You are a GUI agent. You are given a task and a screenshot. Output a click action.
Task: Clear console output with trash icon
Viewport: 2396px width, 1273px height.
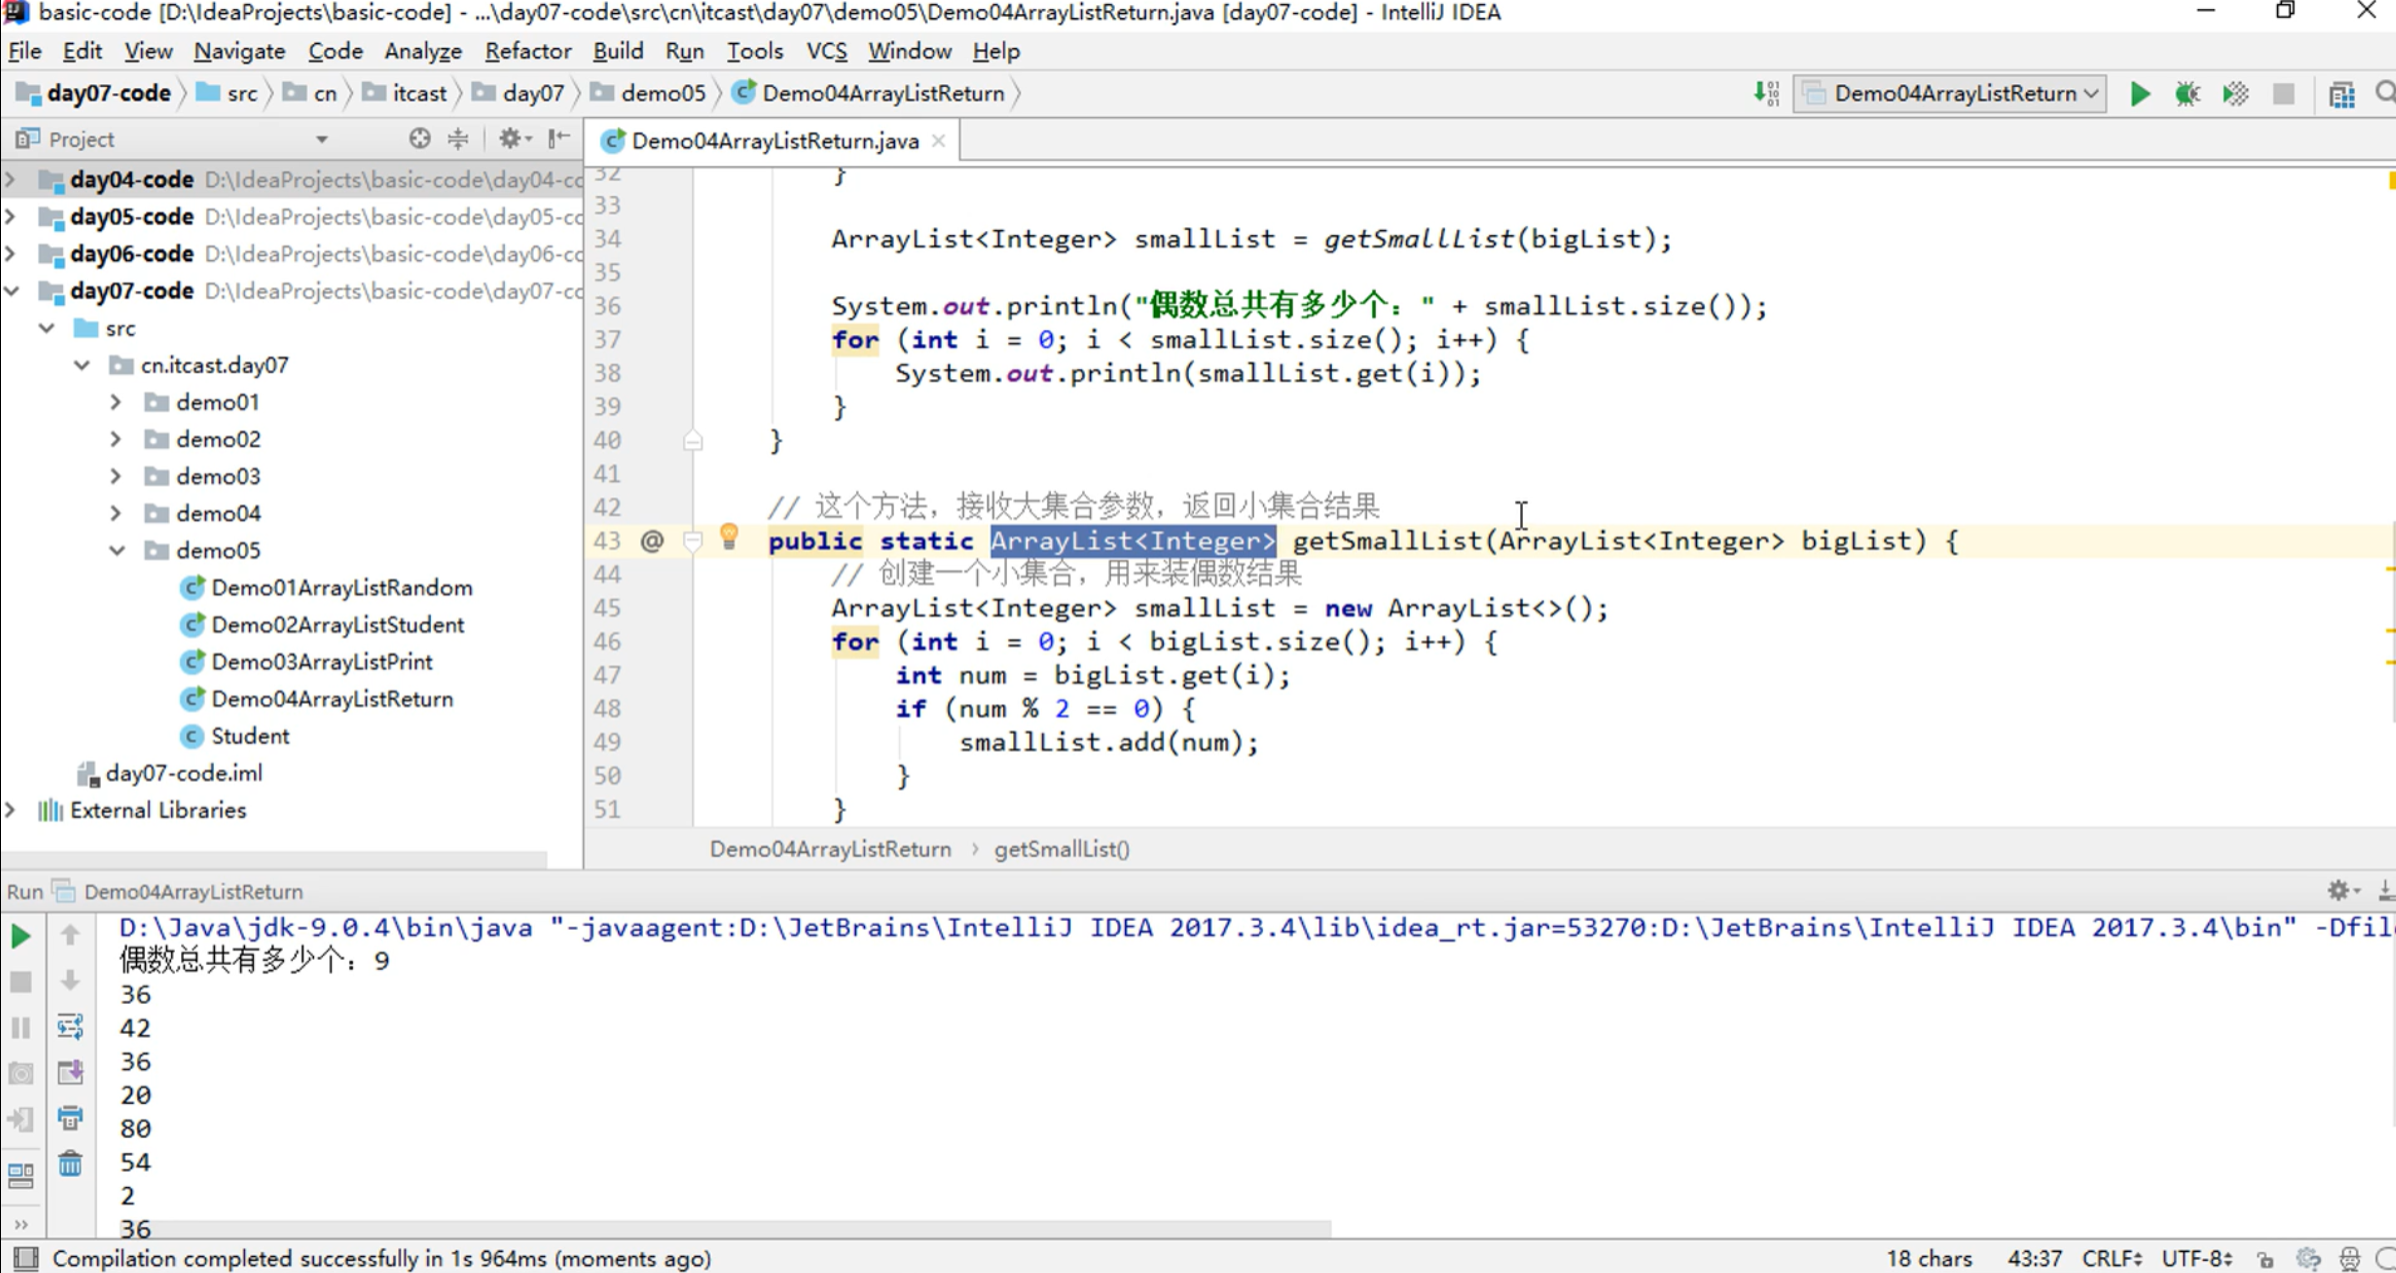70,1164
